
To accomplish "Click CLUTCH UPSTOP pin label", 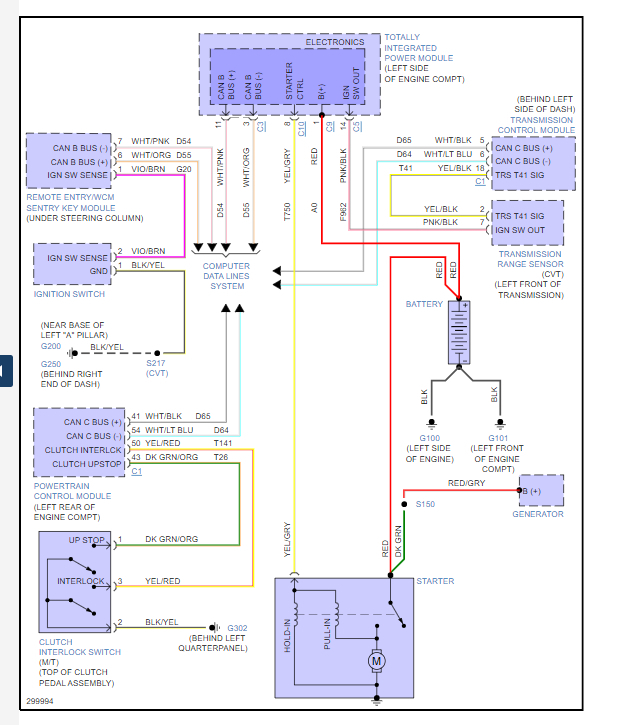I will [86, 464].
